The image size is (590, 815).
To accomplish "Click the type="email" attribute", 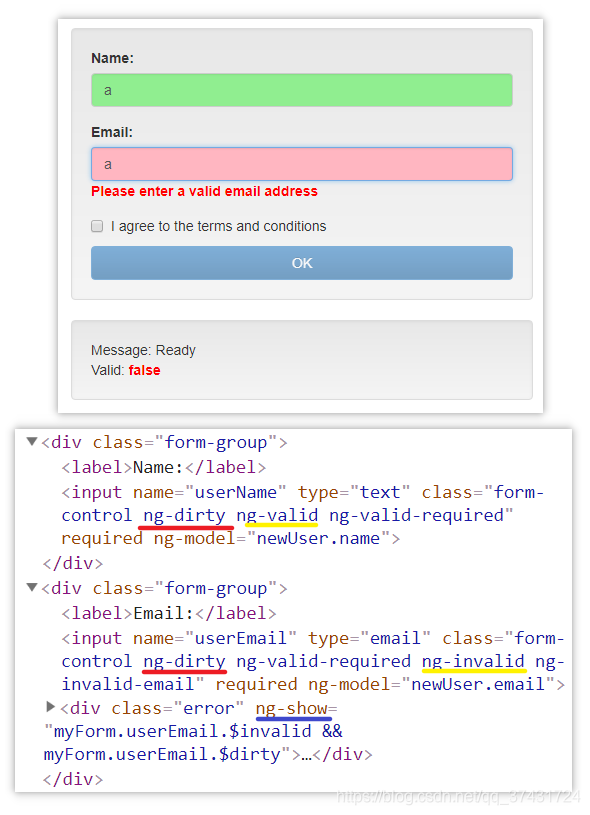I will point(369,638).
